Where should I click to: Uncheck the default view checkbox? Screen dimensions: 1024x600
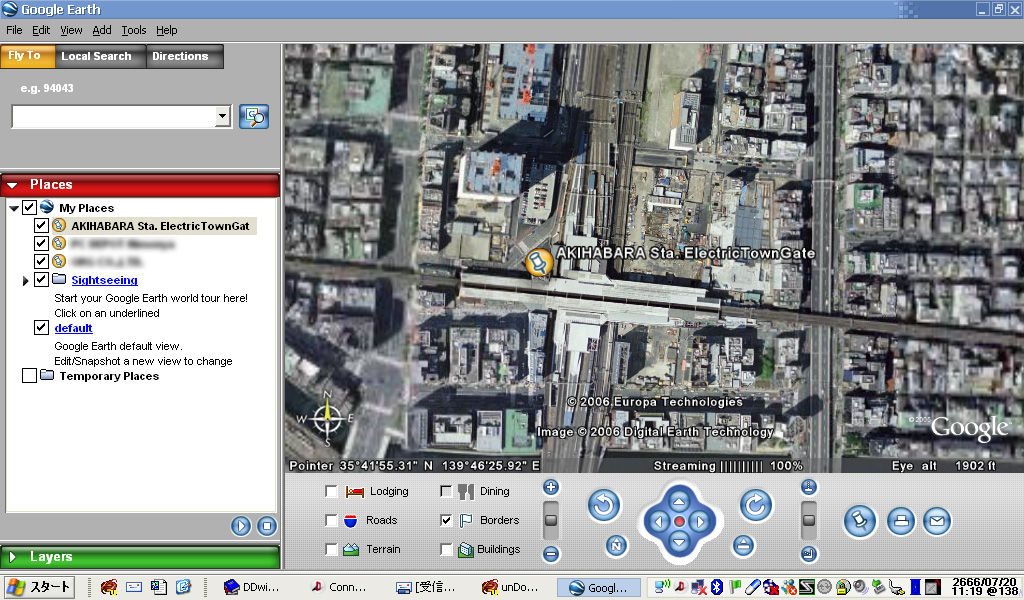click(41, 328)
